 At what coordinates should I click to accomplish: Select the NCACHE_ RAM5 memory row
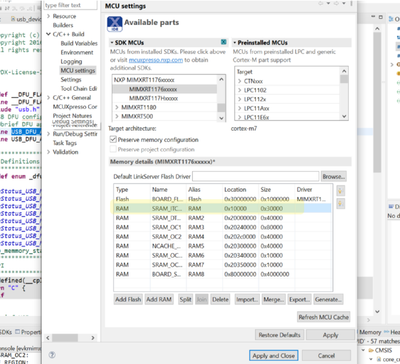[x=222, y=246]
